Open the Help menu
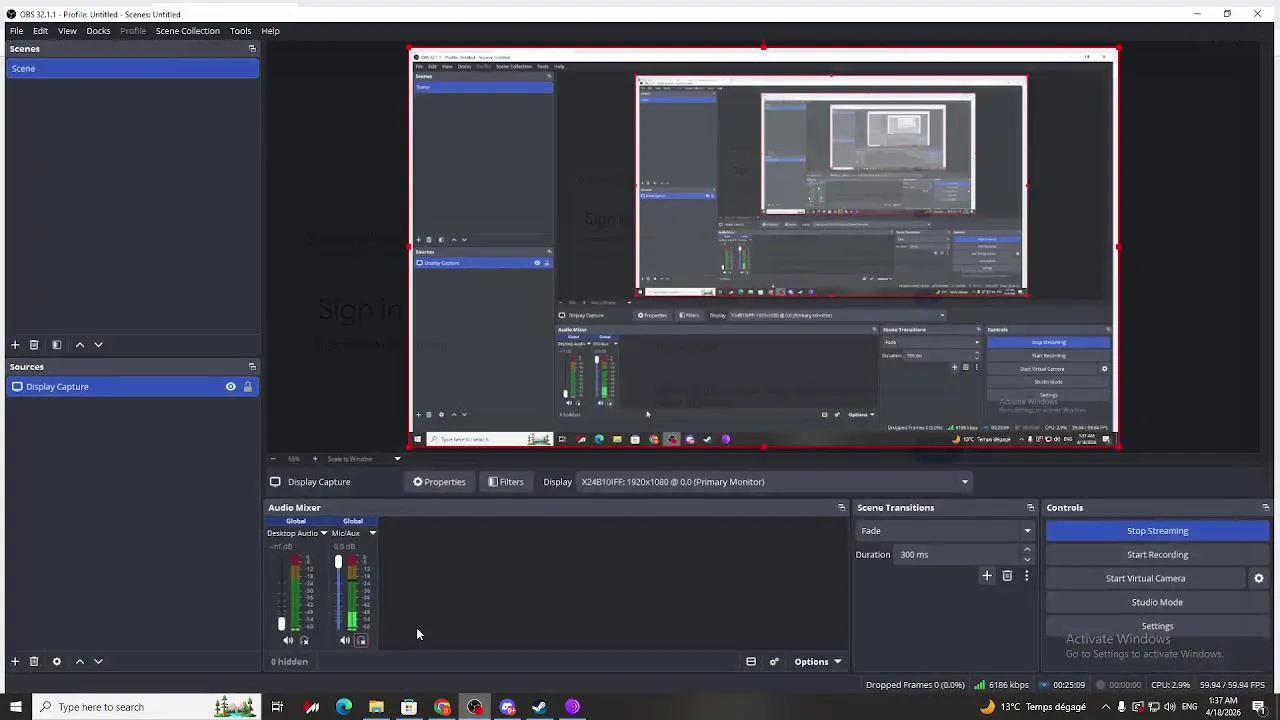Image resolution: width=1280 pixels, height=720 pixels. (x=270, y=31)
